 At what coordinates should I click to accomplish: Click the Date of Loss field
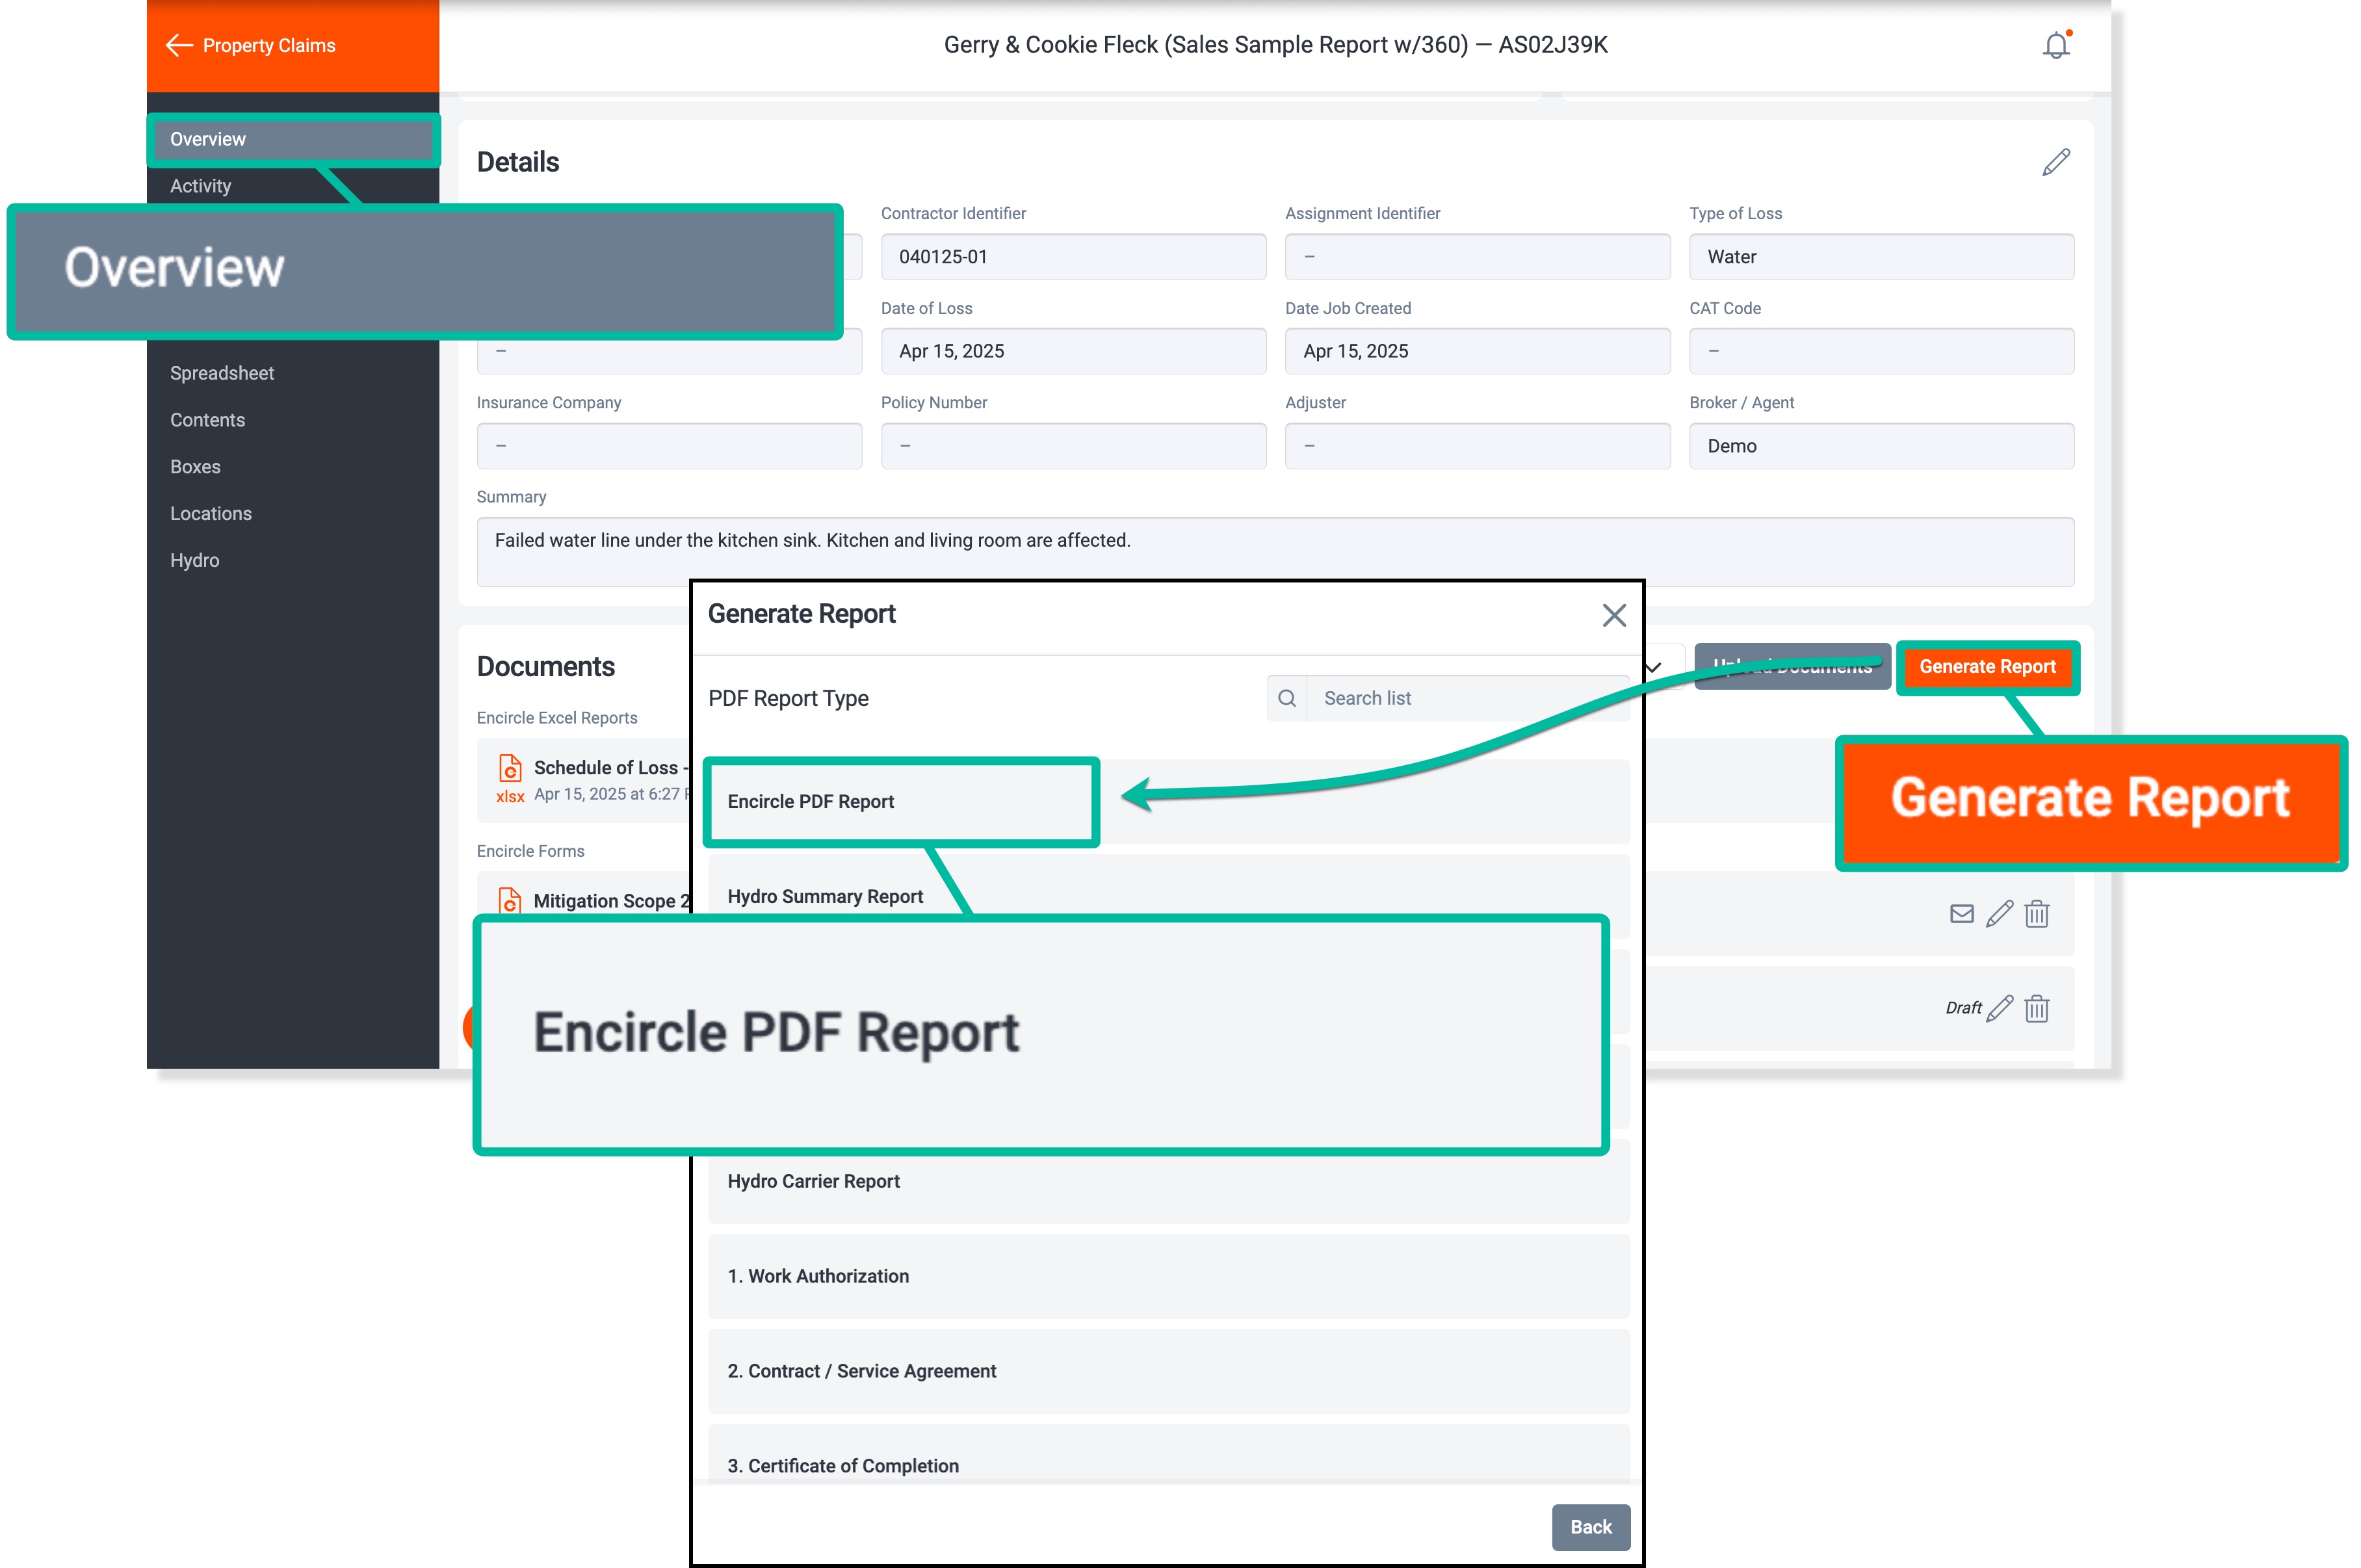click(x=1073, y=352)
